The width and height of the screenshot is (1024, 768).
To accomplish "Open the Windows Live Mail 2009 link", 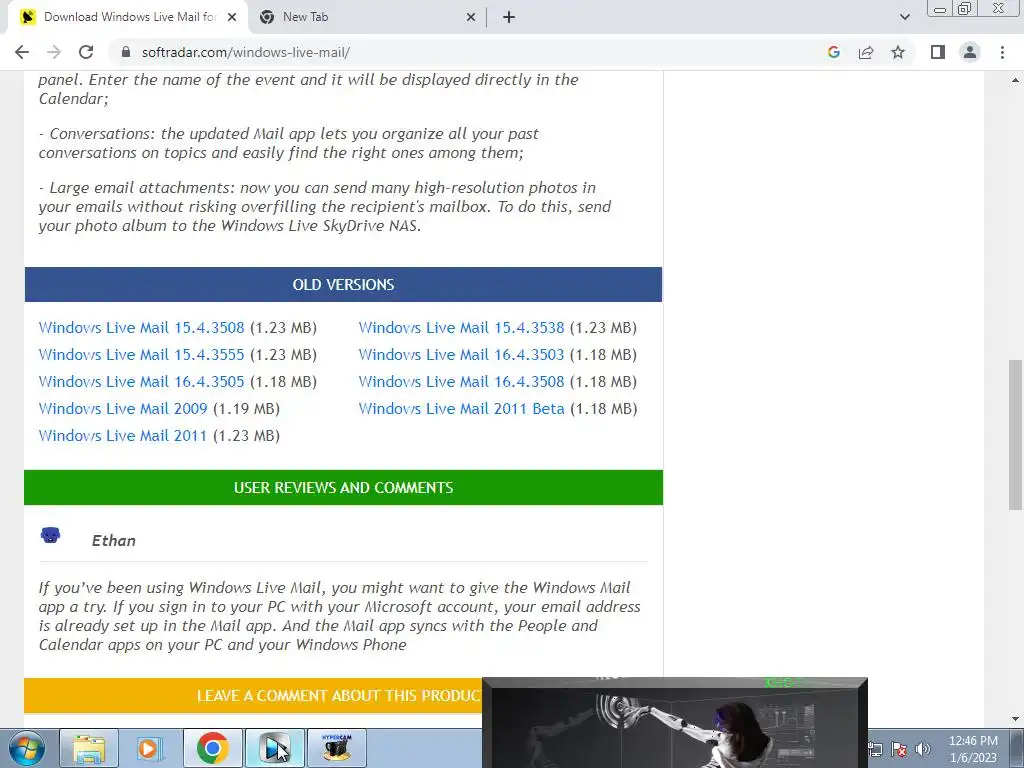I will (123, 409).
